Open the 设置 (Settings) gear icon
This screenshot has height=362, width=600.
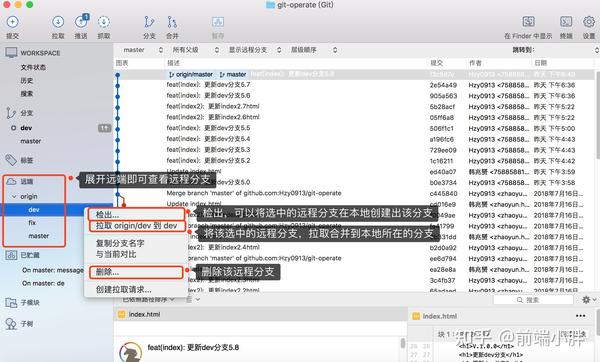click(x=589, y=21)
